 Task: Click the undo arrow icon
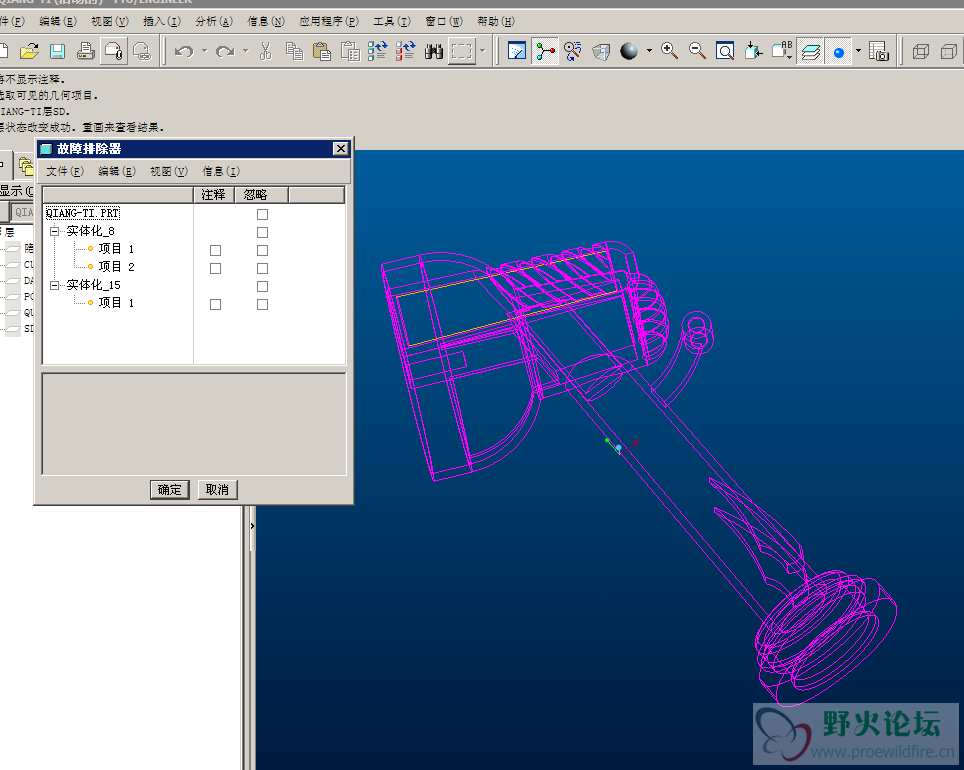[x=184, y=51]
